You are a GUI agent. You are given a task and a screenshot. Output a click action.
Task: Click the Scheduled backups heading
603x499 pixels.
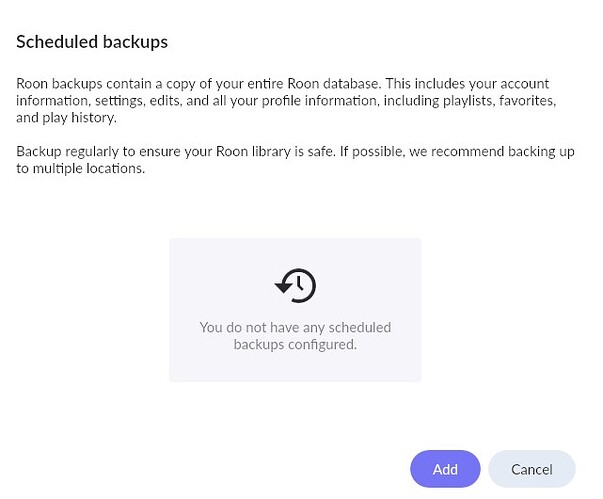click(x=91, y=42)
